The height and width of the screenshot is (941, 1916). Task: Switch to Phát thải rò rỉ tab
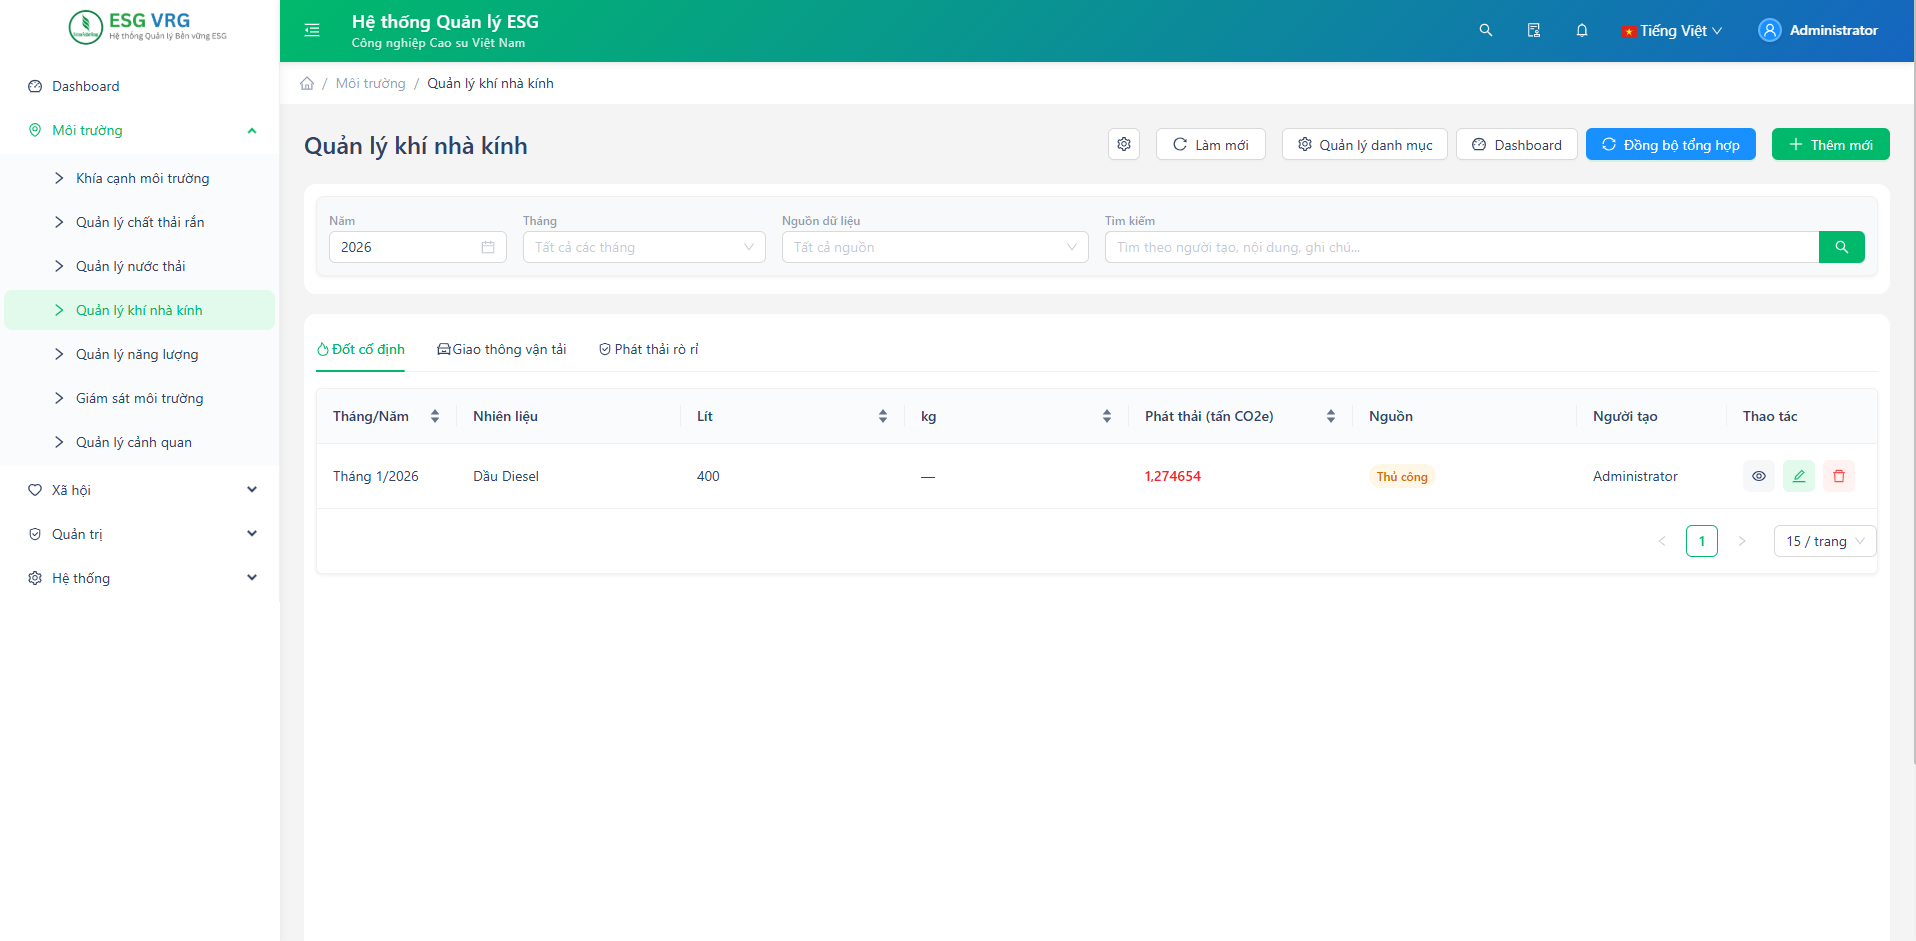pyautogui.click(x=649, y=349)
